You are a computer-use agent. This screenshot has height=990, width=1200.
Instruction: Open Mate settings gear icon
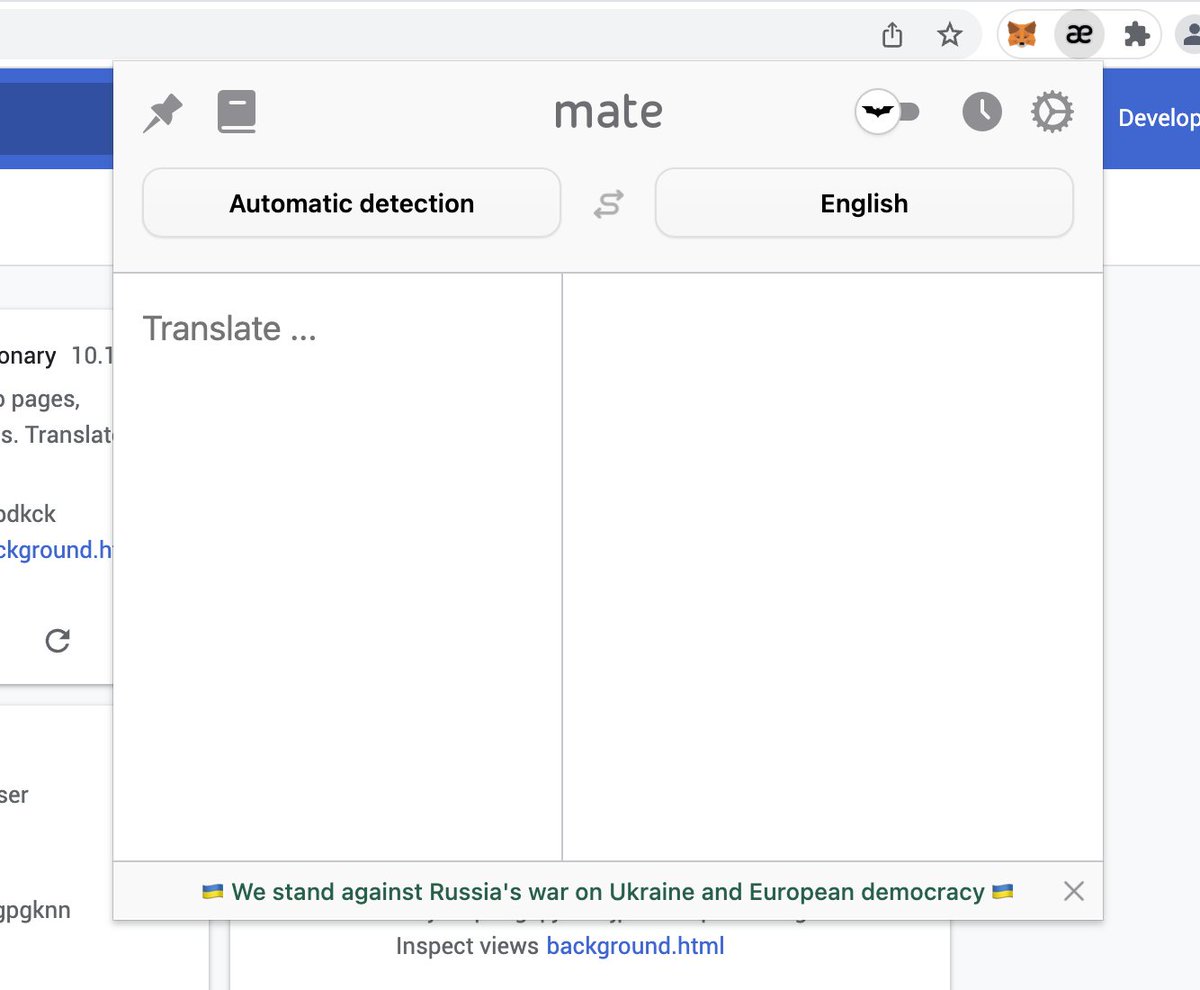coord(1052,112)
